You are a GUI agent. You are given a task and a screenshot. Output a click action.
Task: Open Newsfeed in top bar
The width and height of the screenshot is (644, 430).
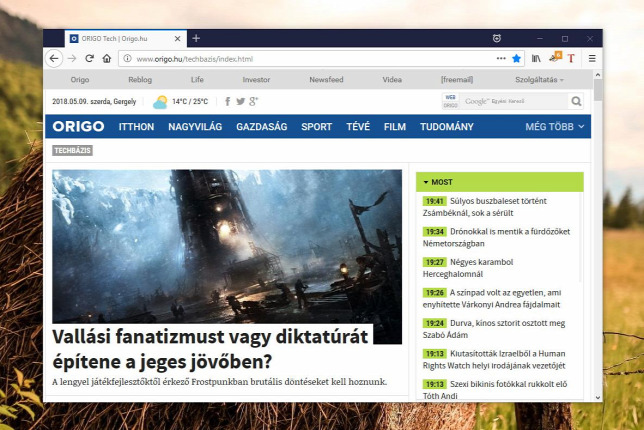[x=326, y=80]
